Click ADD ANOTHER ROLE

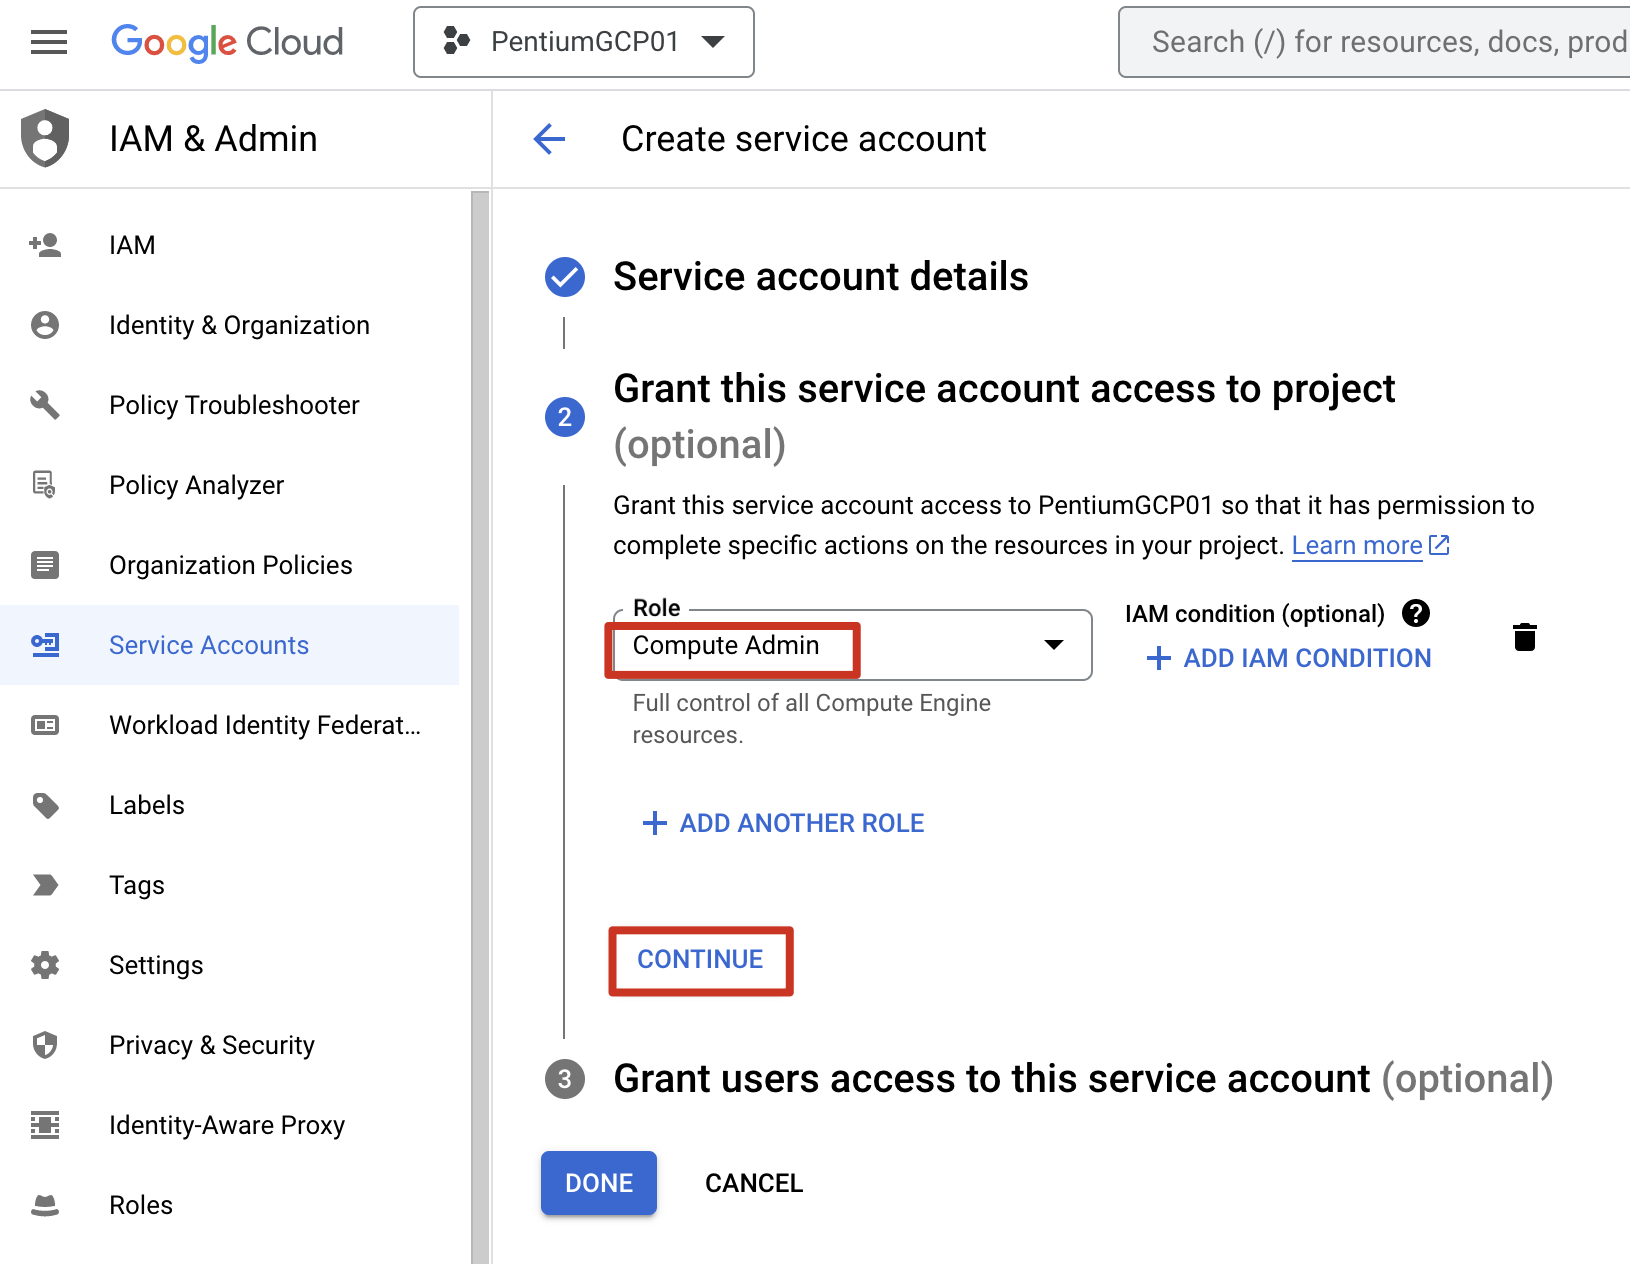[782, 823]
